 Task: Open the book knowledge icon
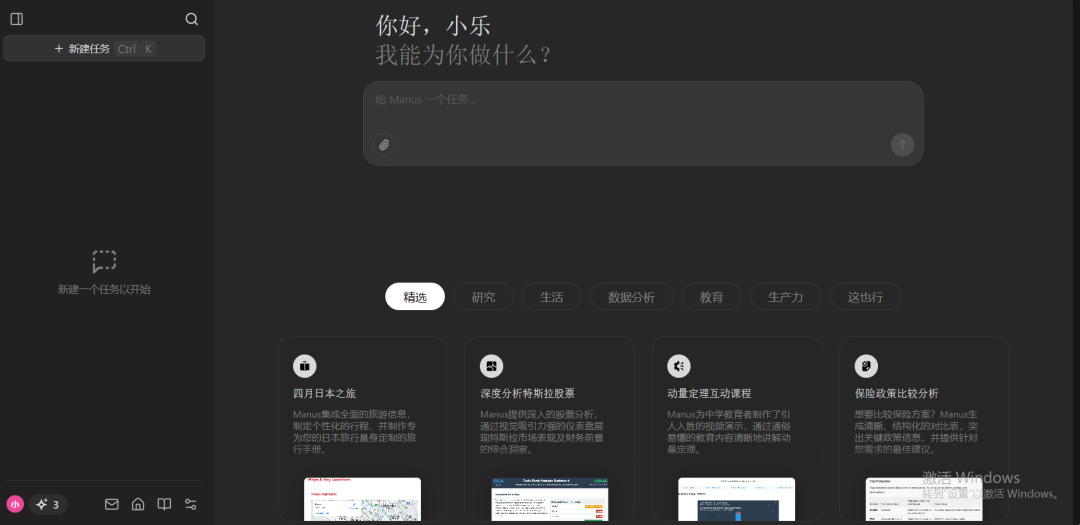click(164, 504)
